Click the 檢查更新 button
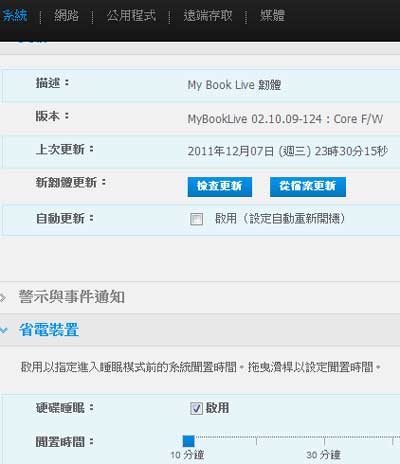 [220, 187]
